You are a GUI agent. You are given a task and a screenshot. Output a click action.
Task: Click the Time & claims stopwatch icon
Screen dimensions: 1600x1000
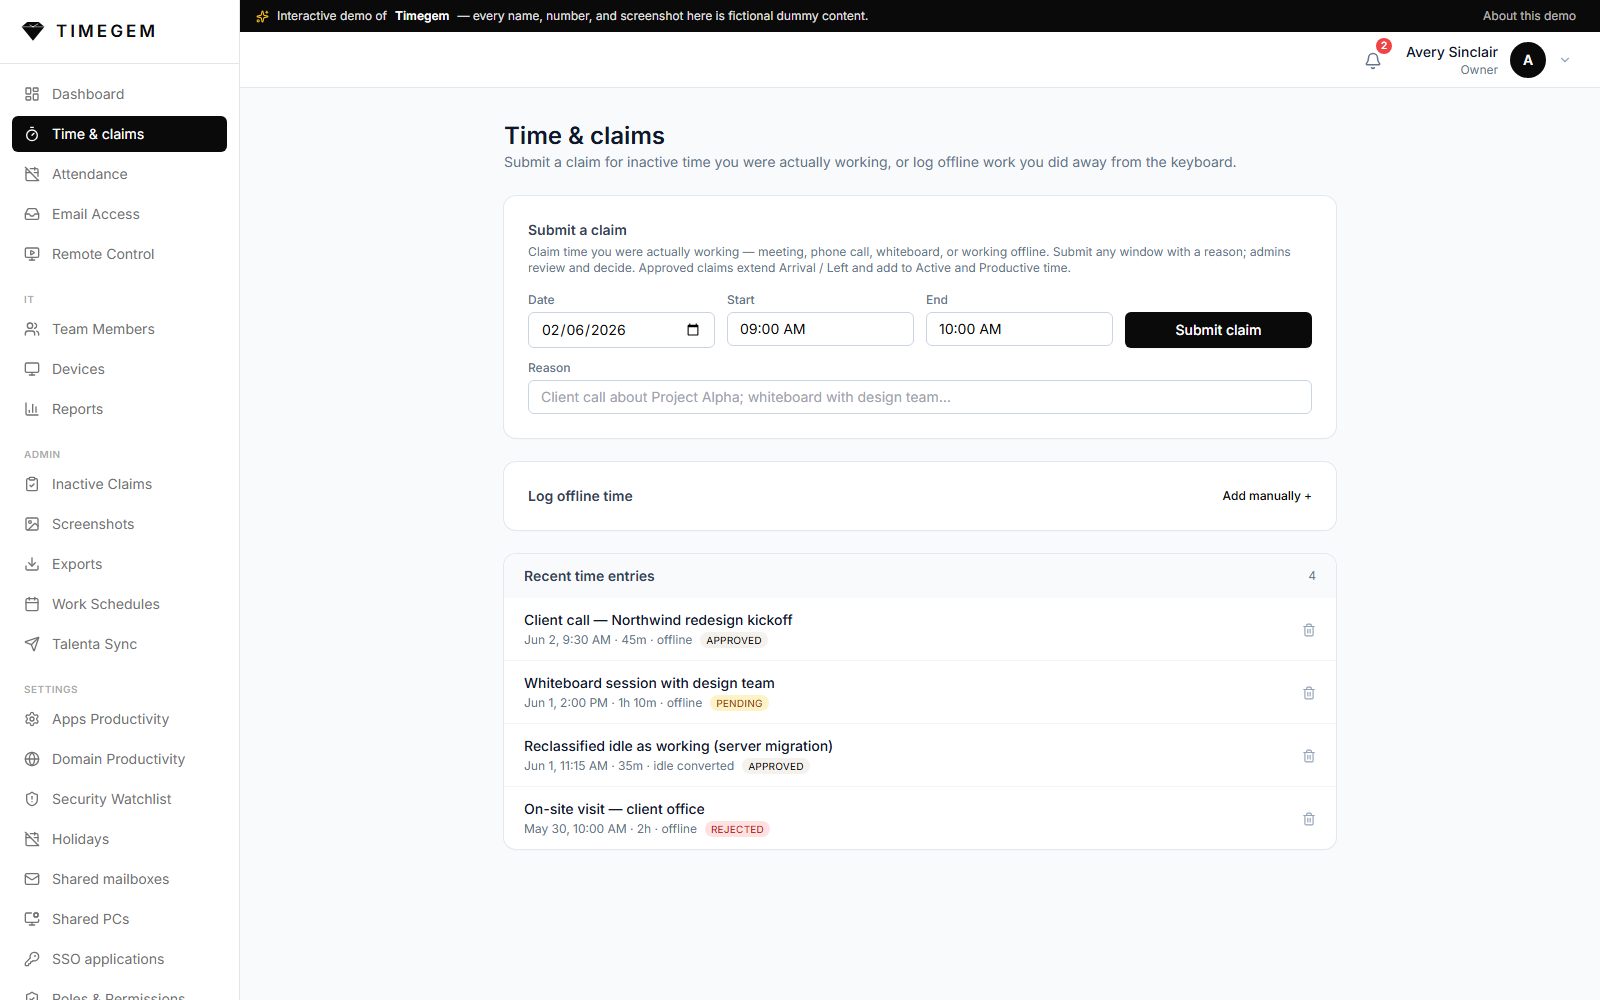32,134
